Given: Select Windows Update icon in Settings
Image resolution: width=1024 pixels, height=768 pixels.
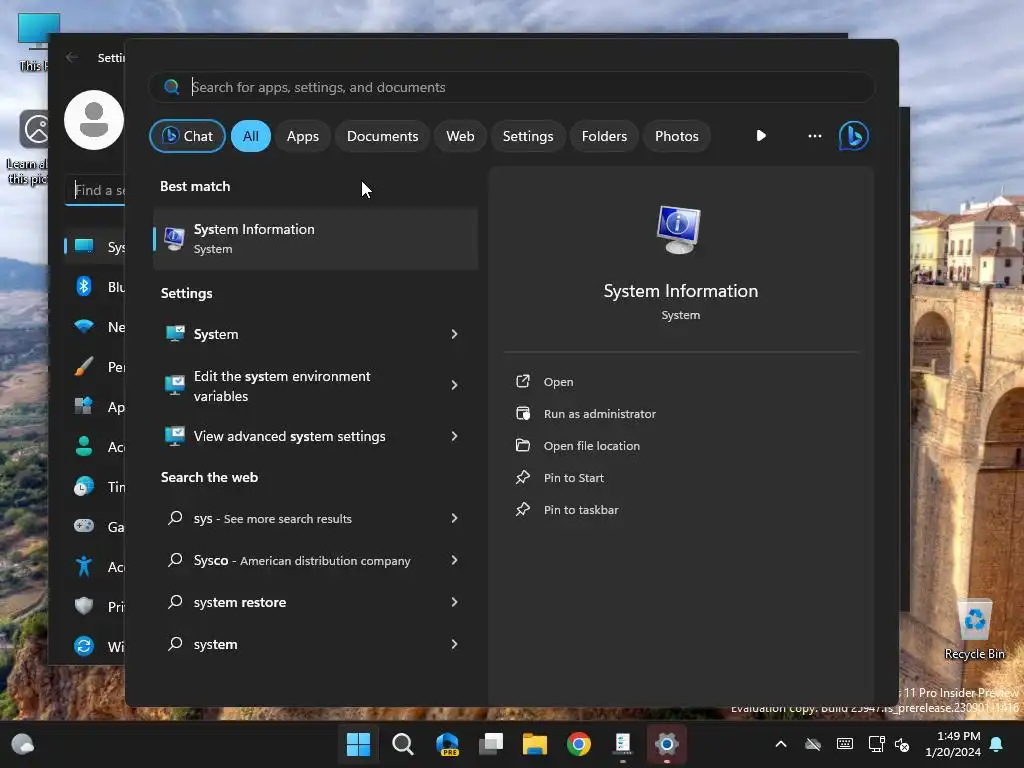Looking at the screenshot, I should click(x=84, y=646).
